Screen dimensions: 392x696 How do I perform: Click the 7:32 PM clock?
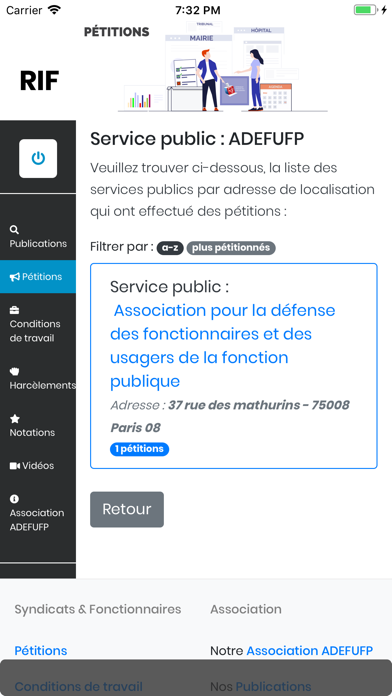pos(198,10)
